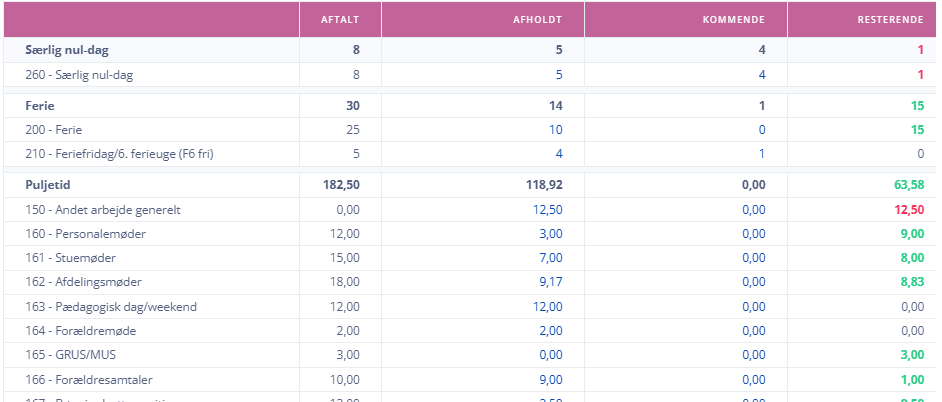This screenshot has width=942, height=402.
Task: Select the Puljetid group row
Action: (x=470, y=185)
